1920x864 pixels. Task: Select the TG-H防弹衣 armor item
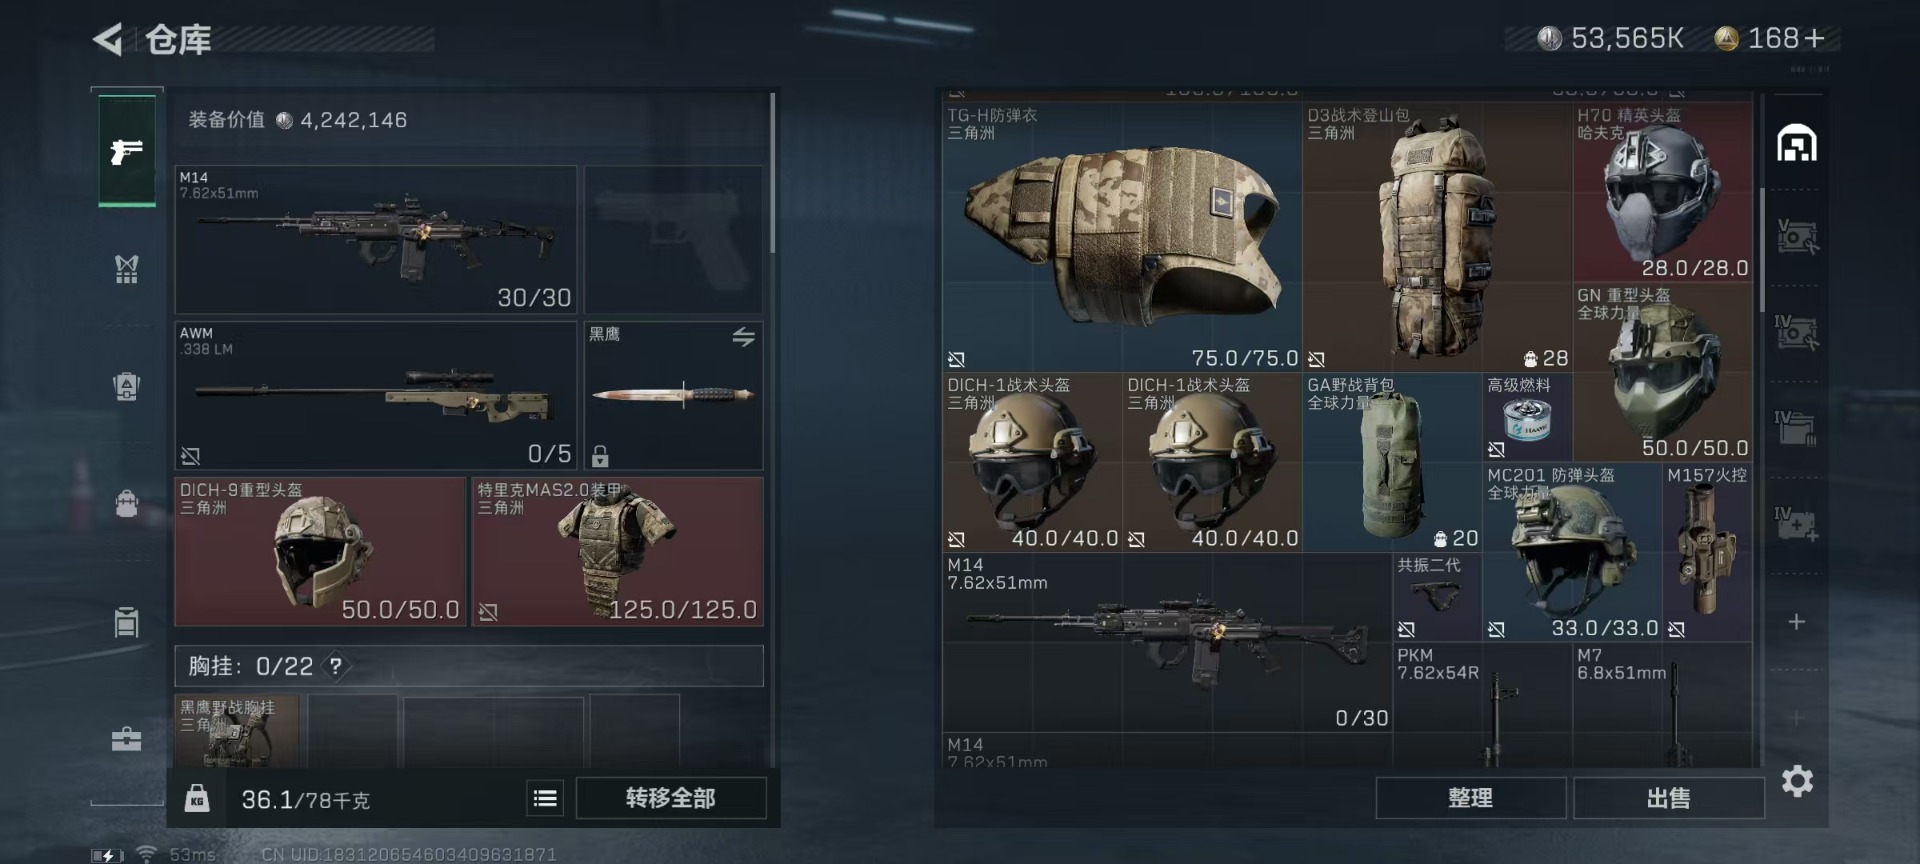(1122, 236)
